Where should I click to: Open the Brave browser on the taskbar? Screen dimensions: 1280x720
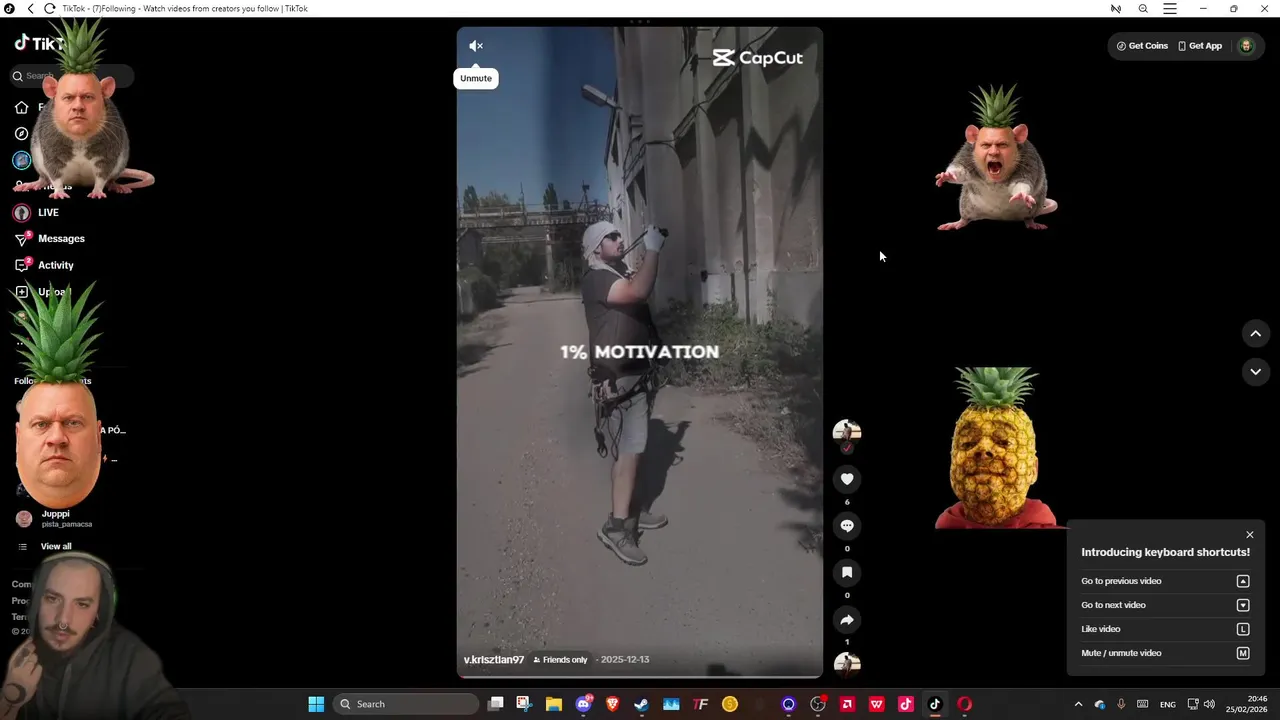point(612,704)
